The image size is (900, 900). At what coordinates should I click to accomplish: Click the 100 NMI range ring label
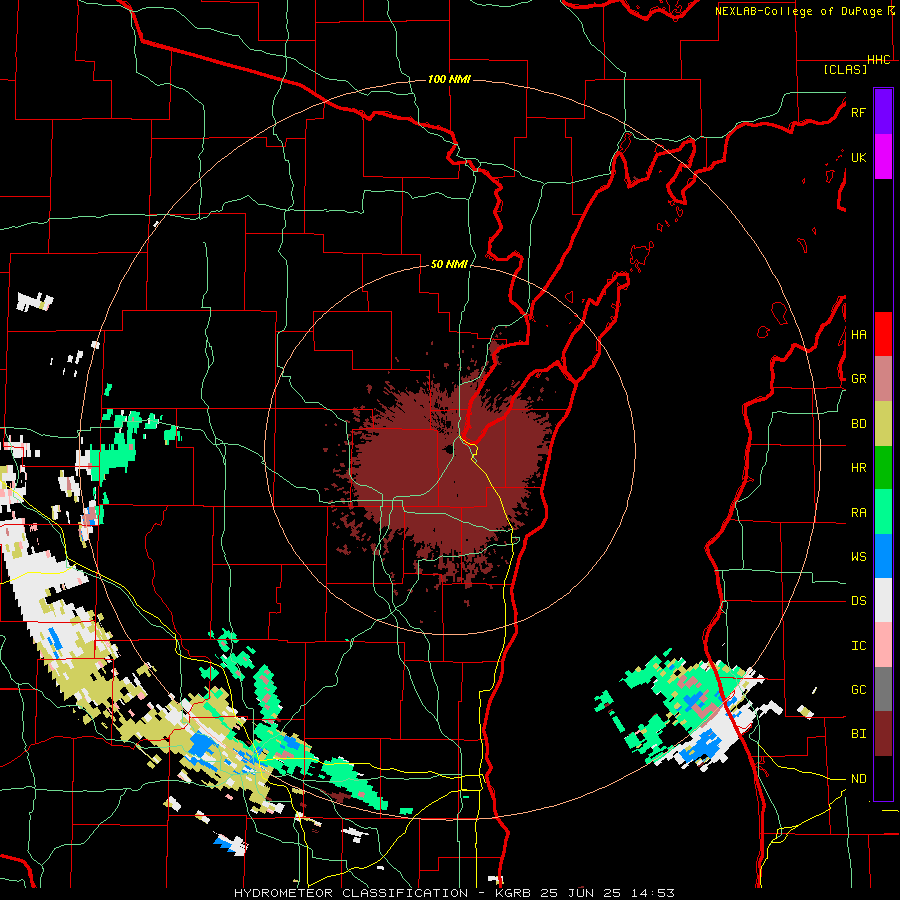point(449,79)
